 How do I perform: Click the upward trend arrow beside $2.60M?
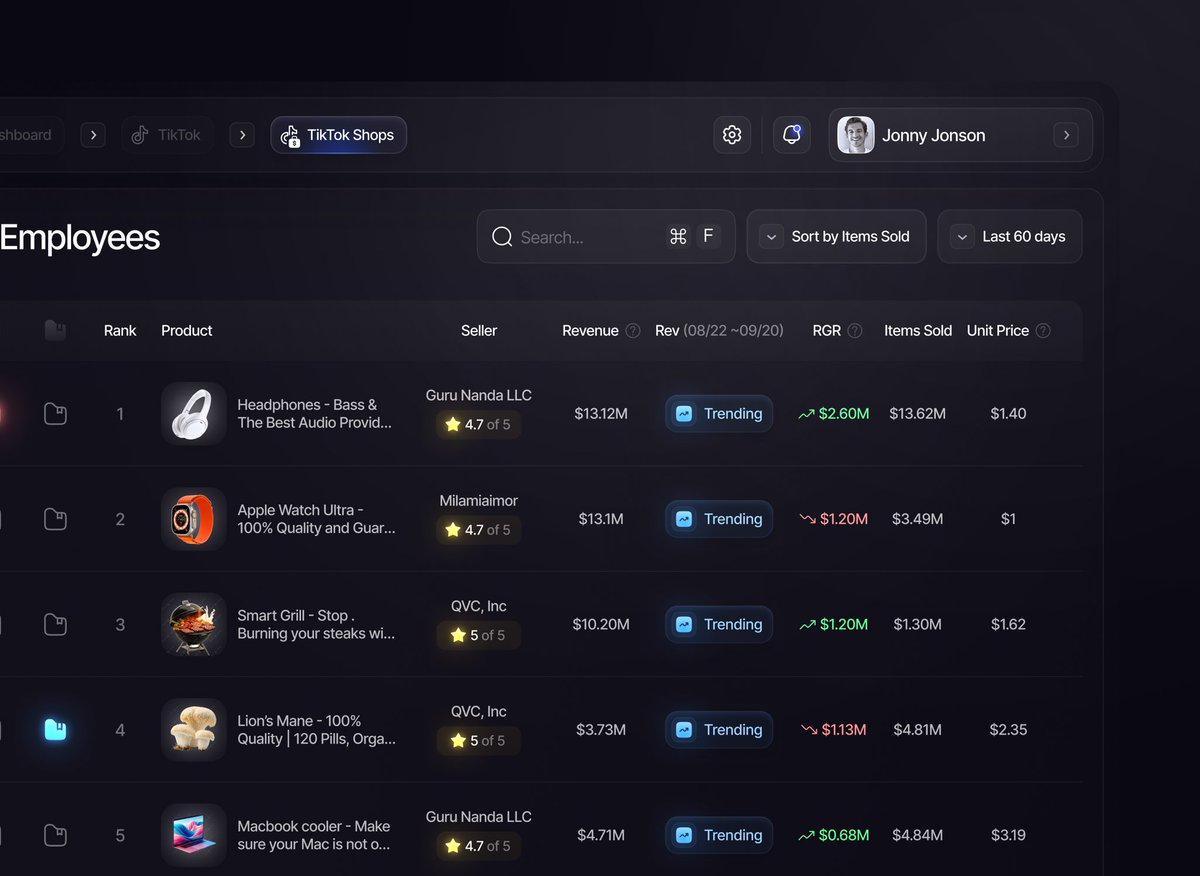click(x=806, y=414)
